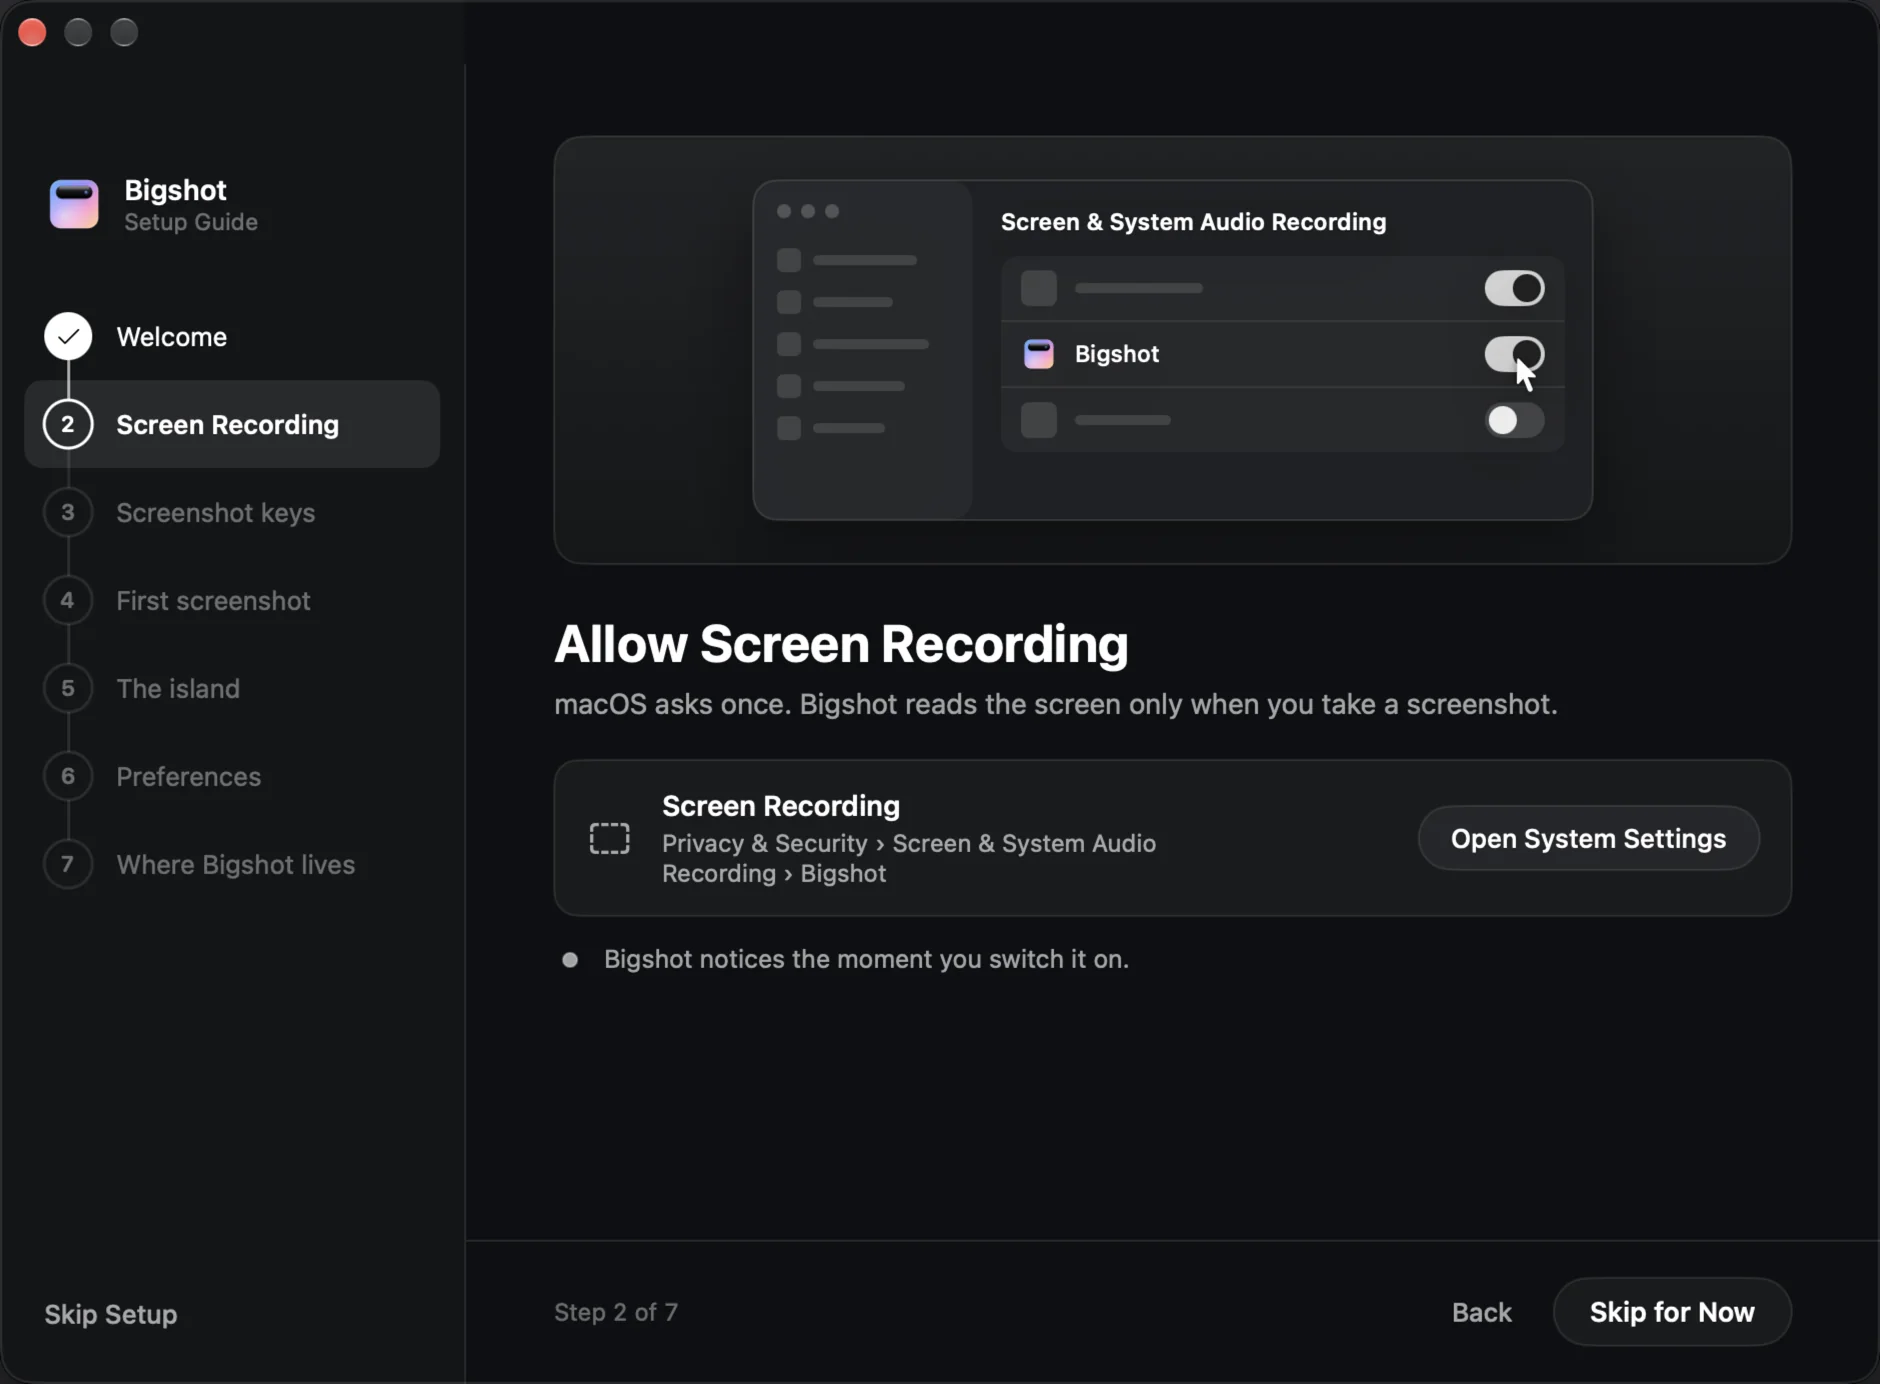Click the 'Step 2 of 7' label
The height and width of the screenshot is (1384, 1880).
[x=616, y=1312]
